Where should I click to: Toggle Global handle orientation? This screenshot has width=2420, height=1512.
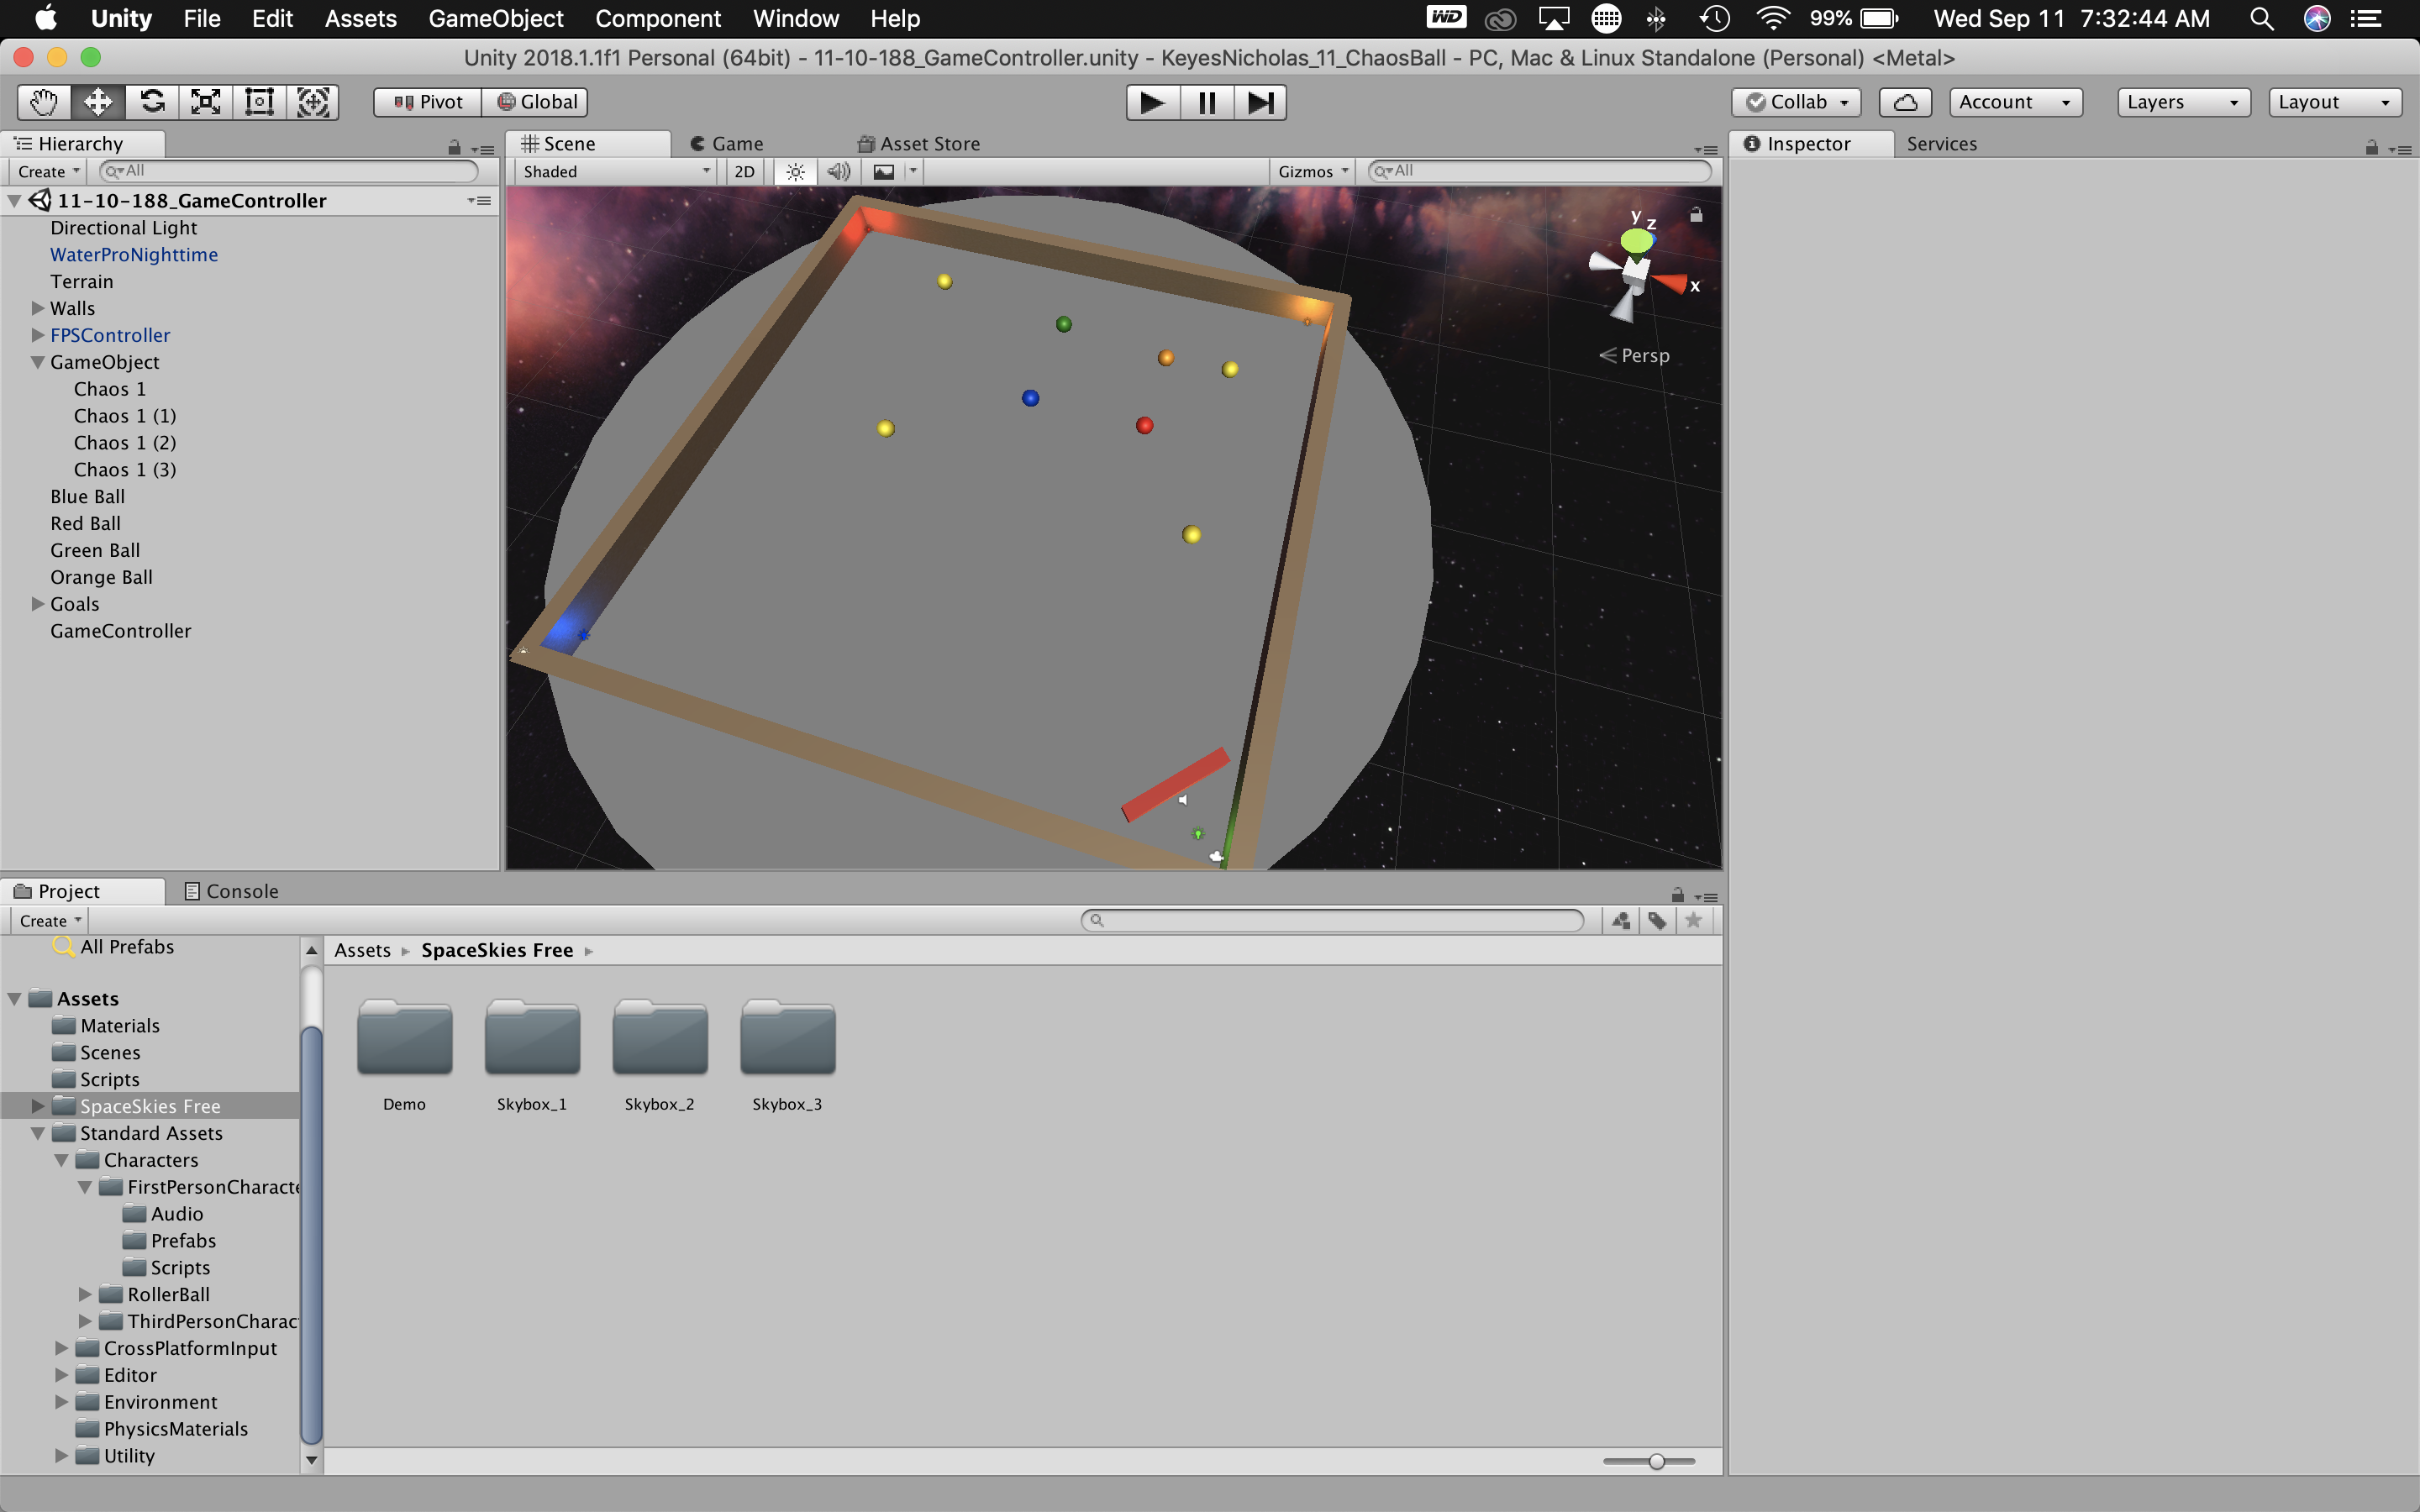tap(537, 101)
